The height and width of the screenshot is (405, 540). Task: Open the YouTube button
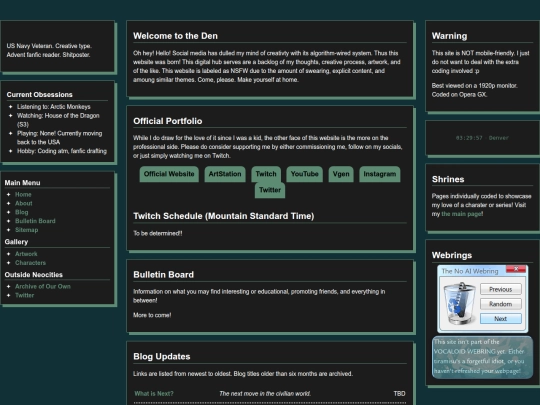coord(304,174)
